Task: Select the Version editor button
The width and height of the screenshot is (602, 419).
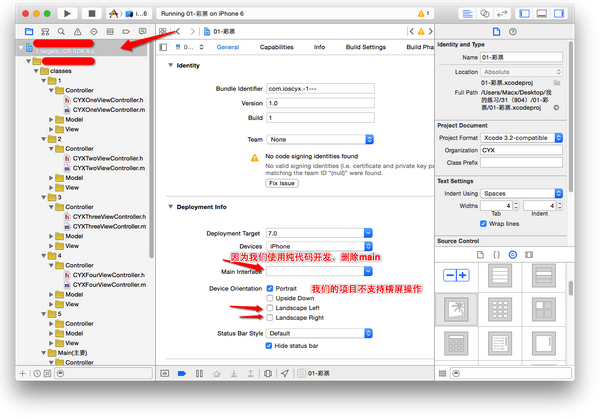Action: click(x=502, y=14)
